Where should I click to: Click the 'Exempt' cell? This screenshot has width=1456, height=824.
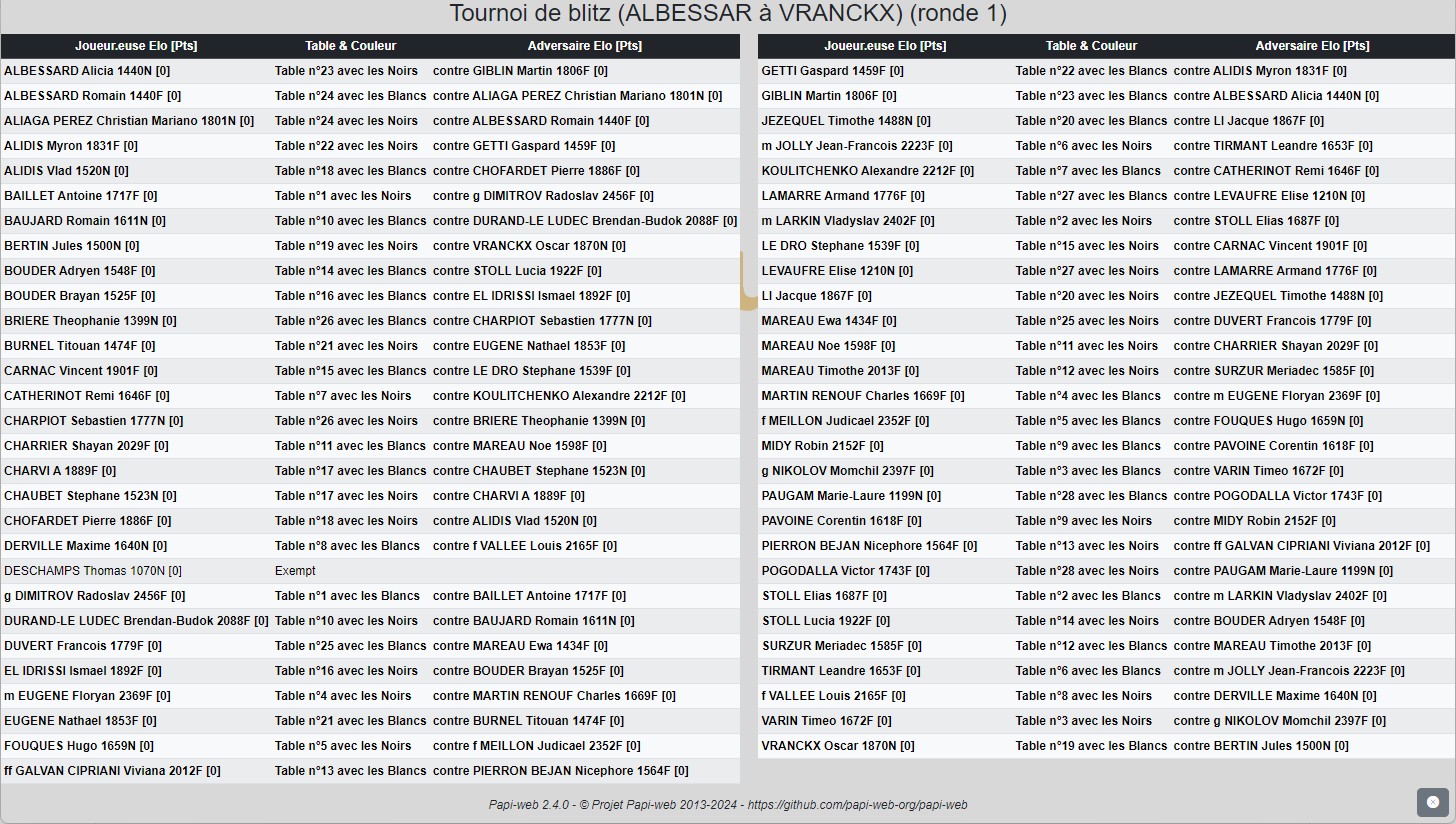pyautogui.click(x=295, y=571)
